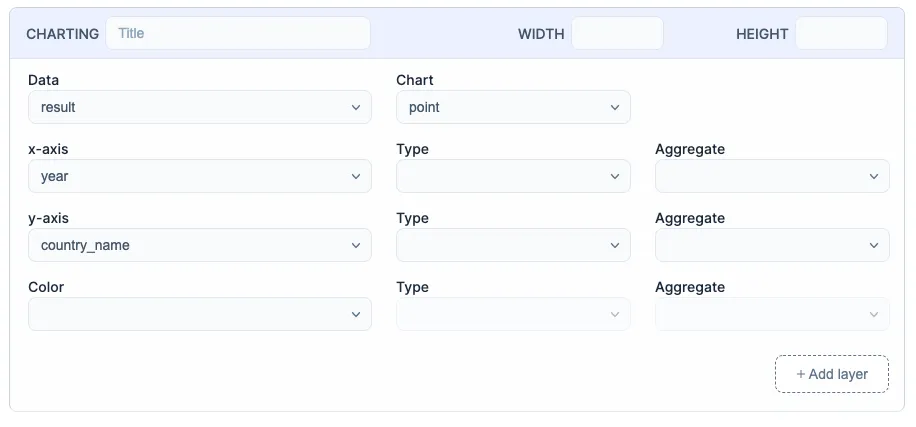The height and width of the screenshot is (427, 916).
Task: Open the empty Color field dropdown
Action: click(200, 314)
